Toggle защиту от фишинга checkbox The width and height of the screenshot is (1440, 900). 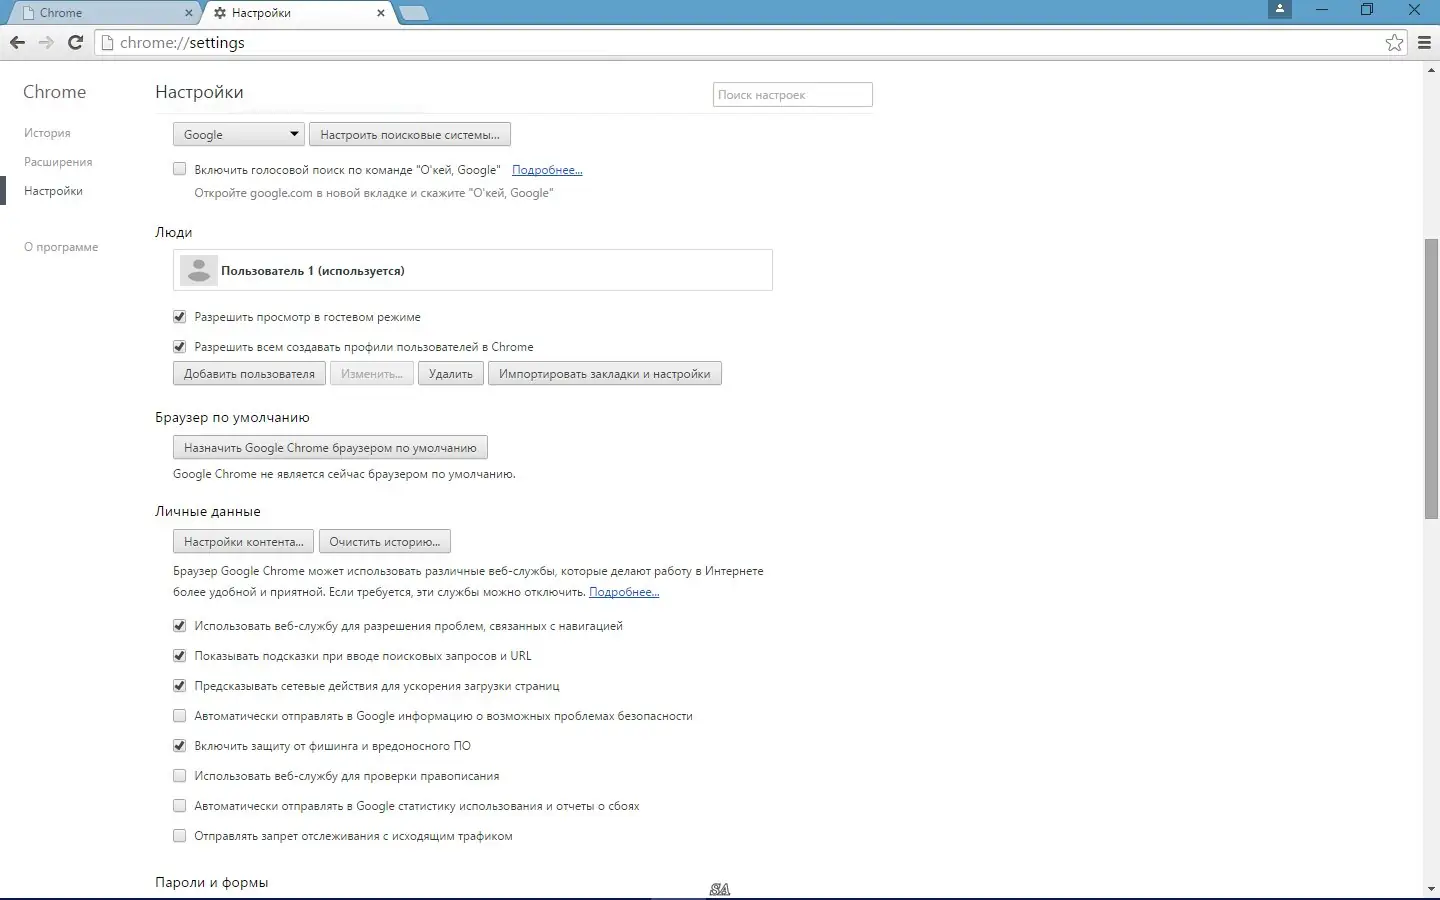point(180,746)
